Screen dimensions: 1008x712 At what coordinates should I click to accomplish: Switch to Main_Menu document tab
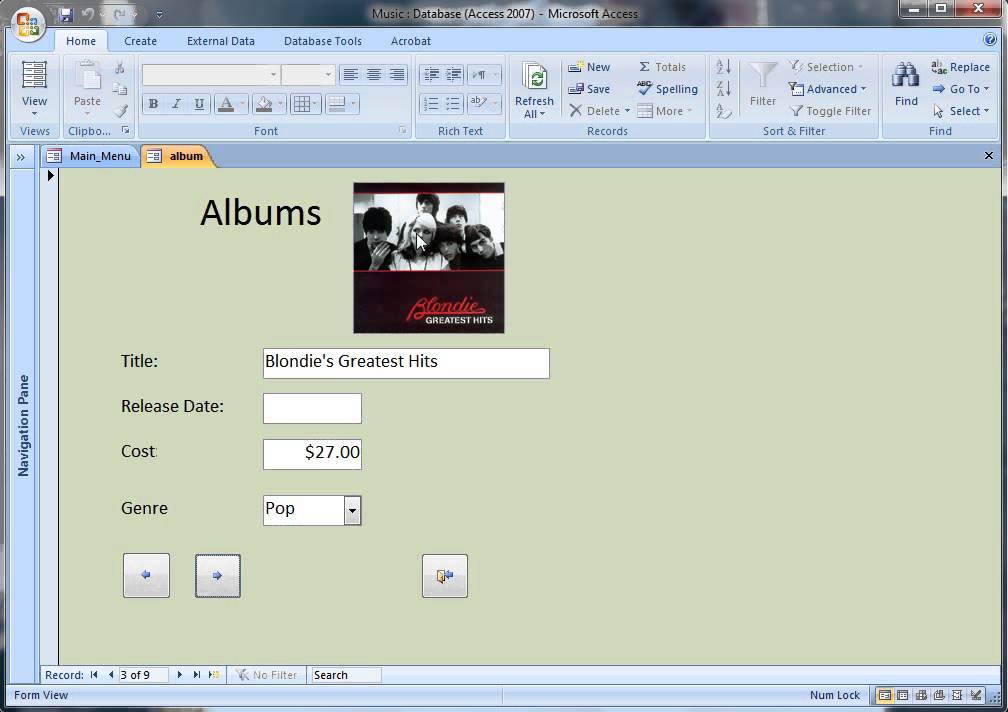[x=90, y=156]
